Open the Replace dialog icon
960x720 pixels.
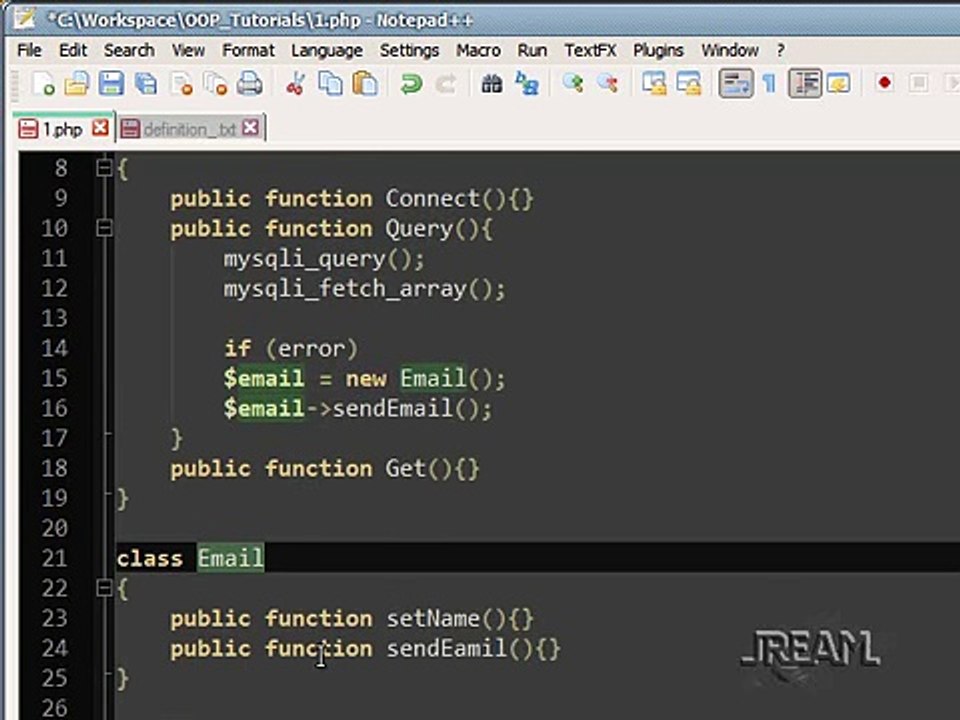point(527,83)
